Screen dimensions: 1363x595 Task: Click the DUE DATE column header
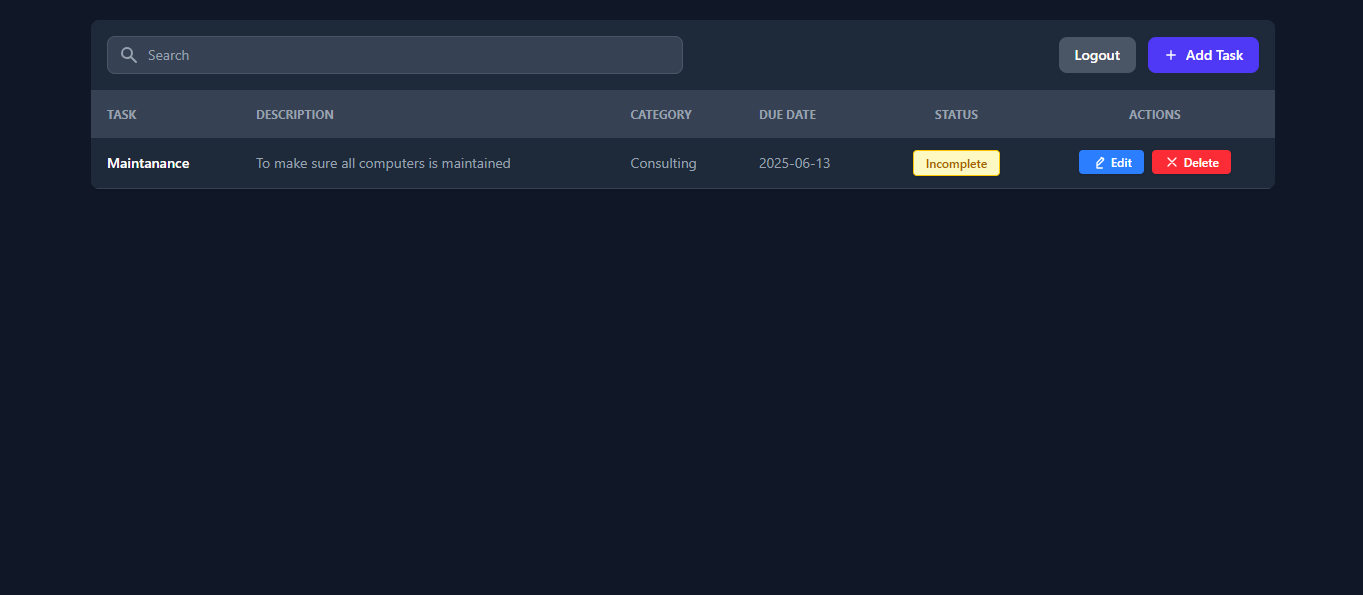tap(787, 114)
